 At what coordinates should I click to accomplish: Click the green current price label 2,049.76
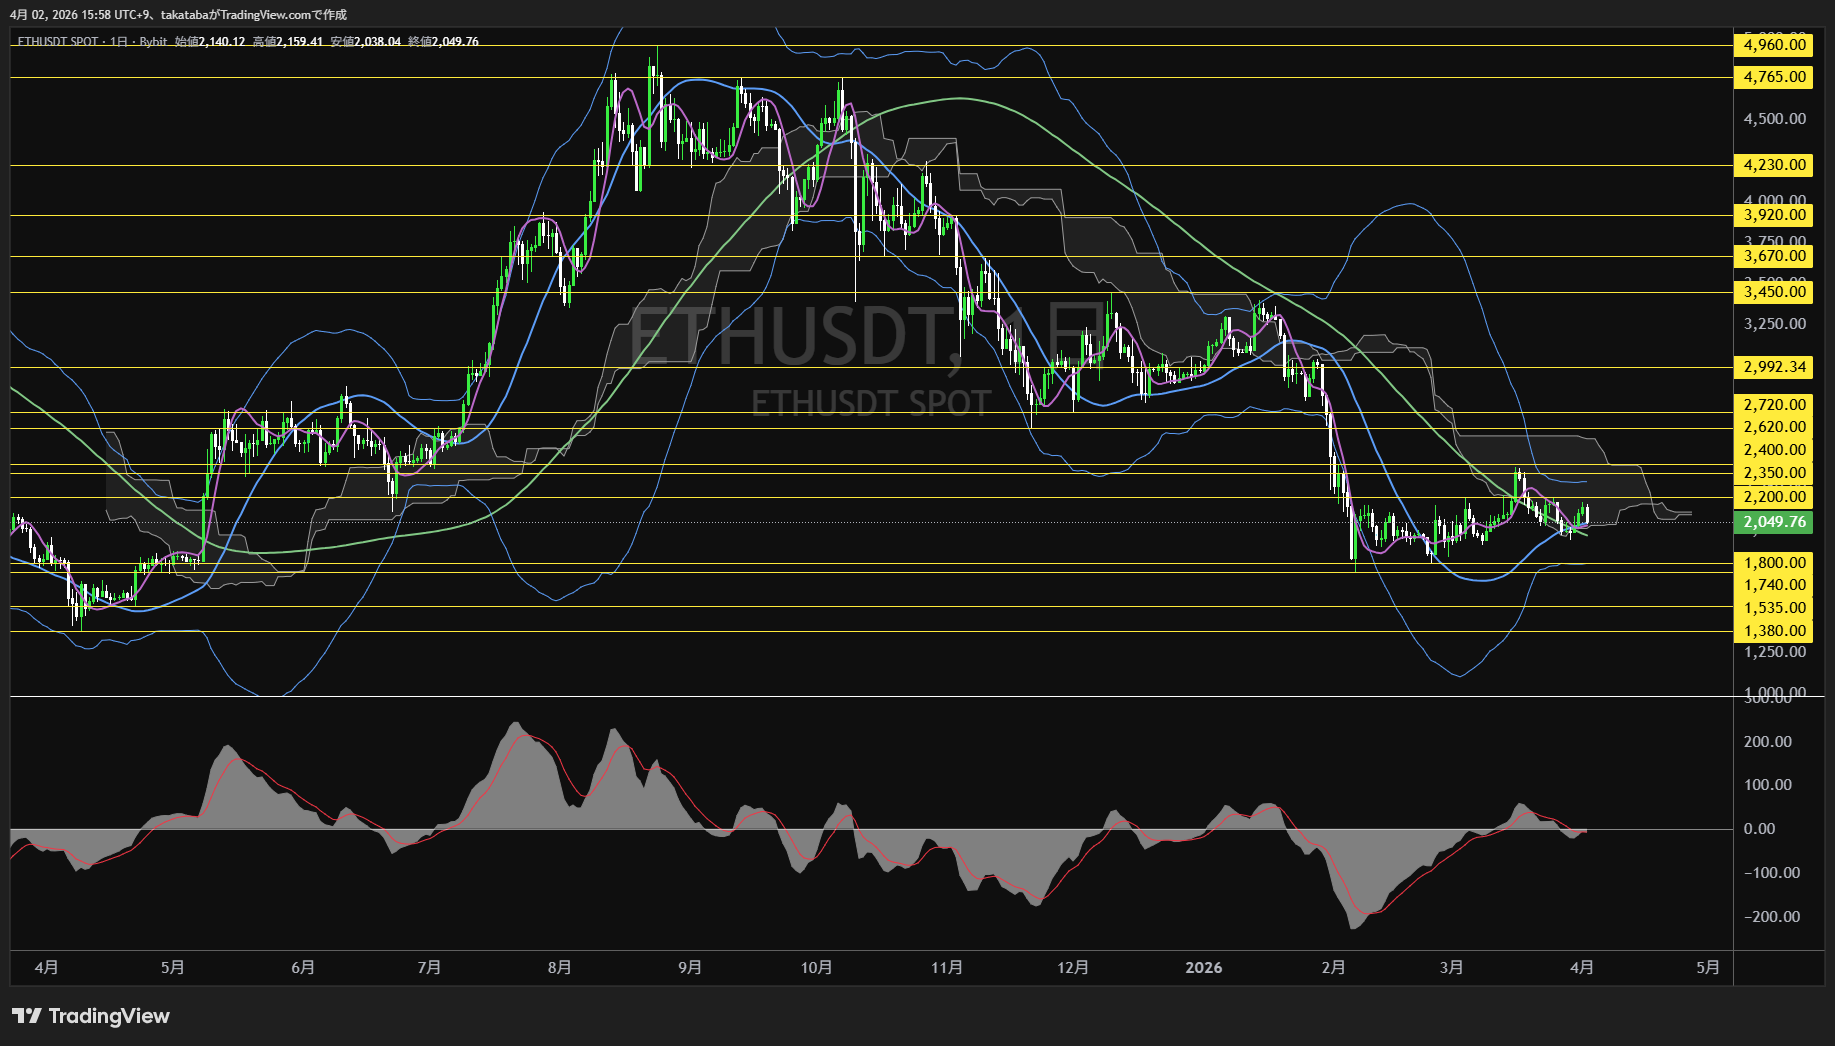pyautogui.click(x=1774, y=522)
